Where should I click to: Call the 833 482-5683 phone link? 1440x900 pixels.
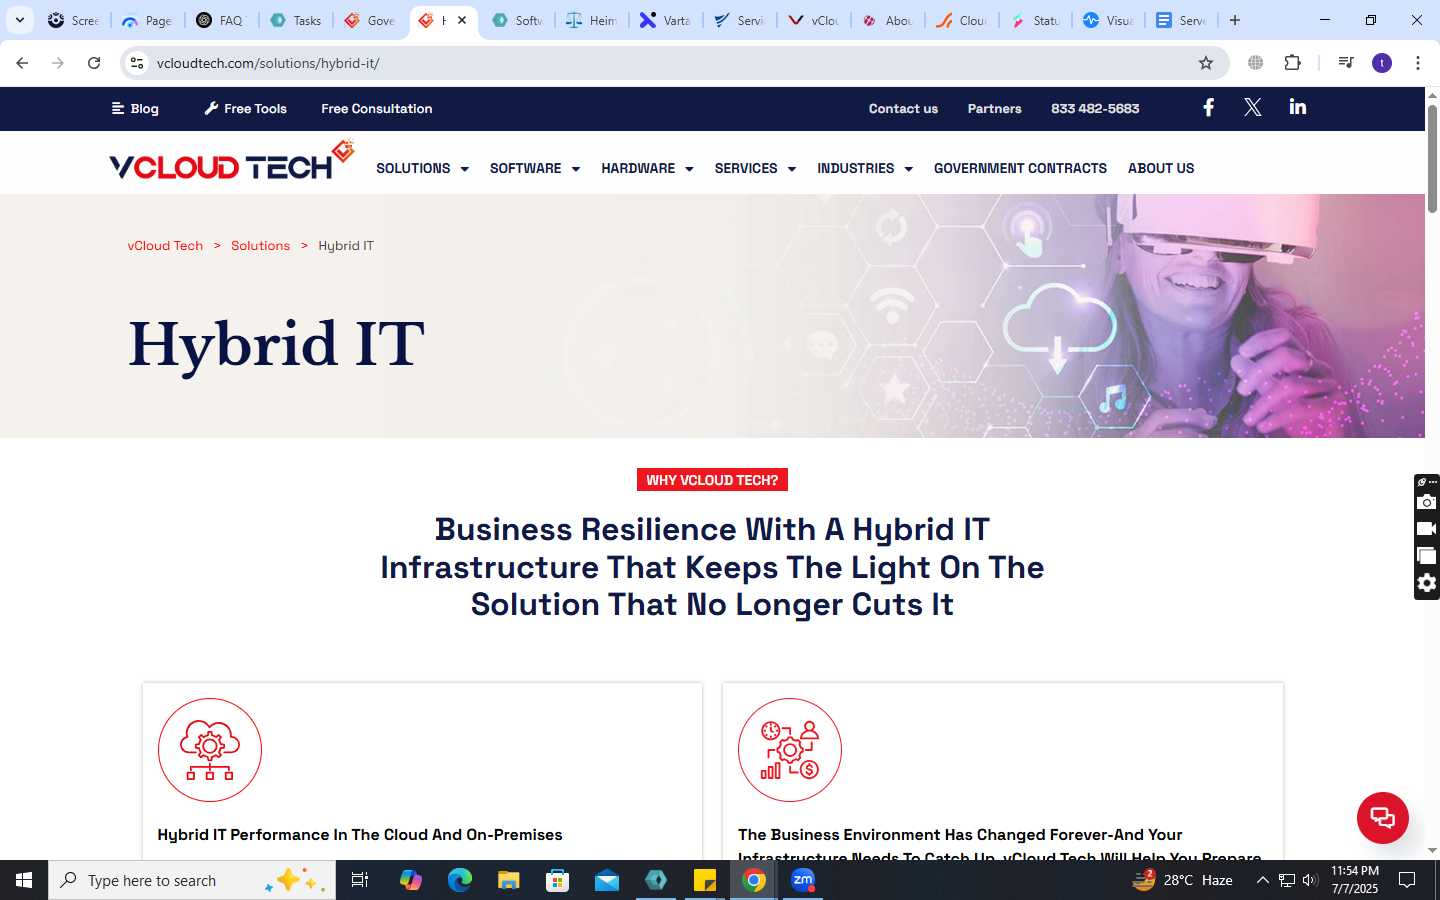(x=1095, y=108)
